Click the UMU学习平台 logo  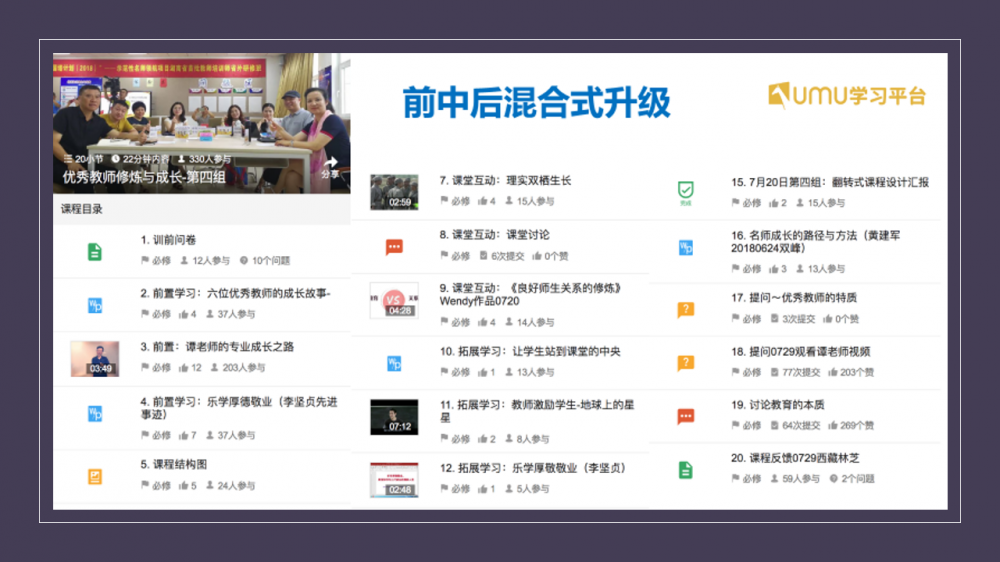coord(846,96)
